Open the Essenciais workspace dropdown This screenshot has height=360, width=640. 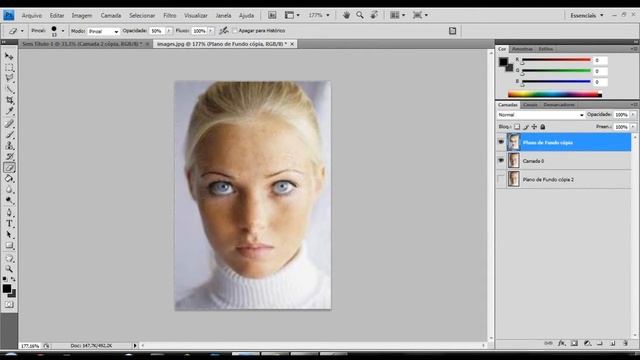click(587, 15)
